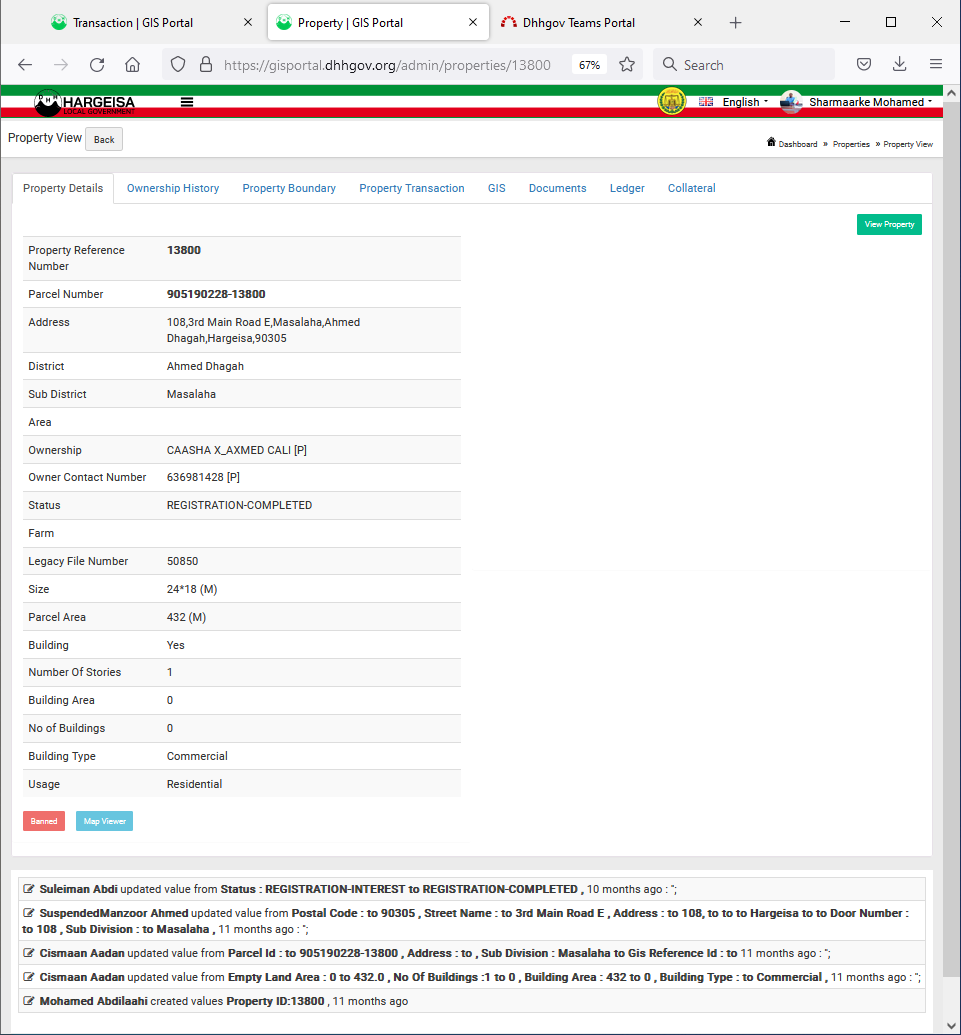Open the tracking protection shield icon
Screen dimensions: 961x1035
tap(178, 65)
